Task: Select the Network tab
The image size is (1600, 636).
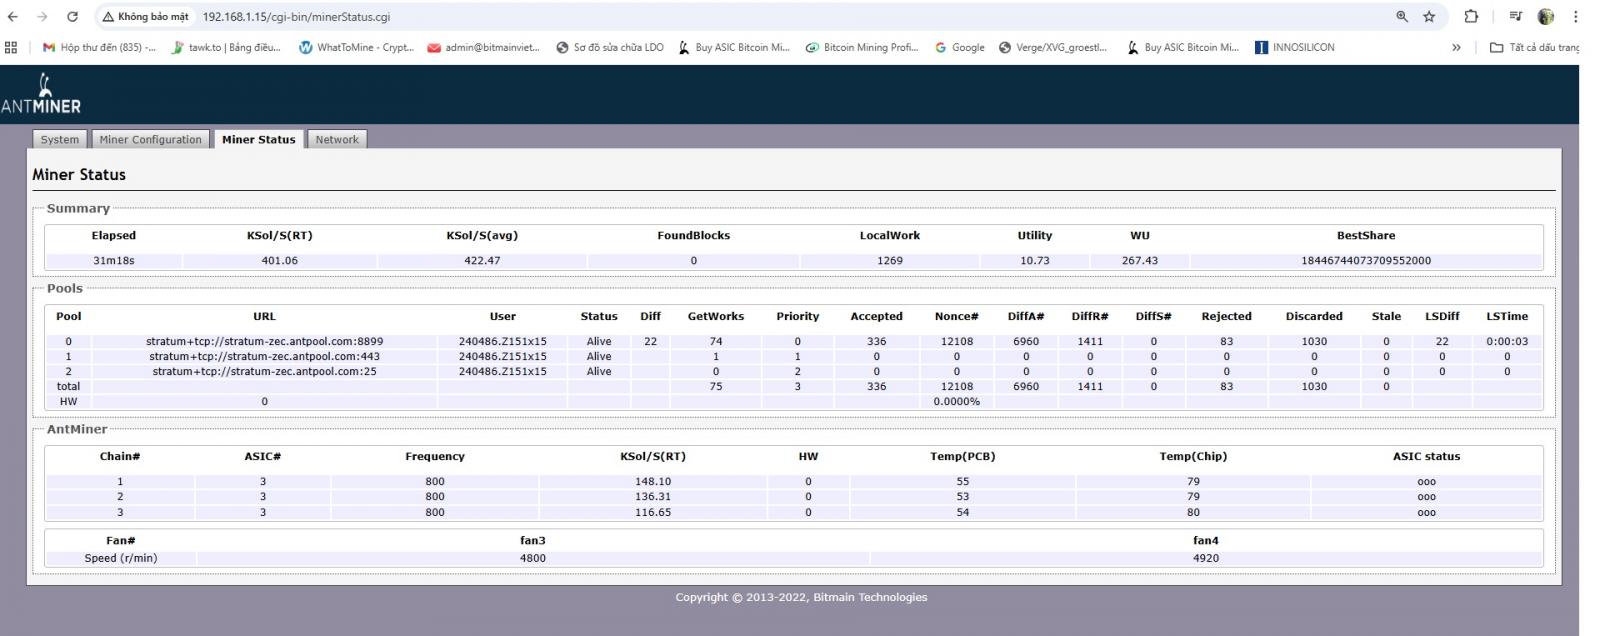Action: [337, 139]
